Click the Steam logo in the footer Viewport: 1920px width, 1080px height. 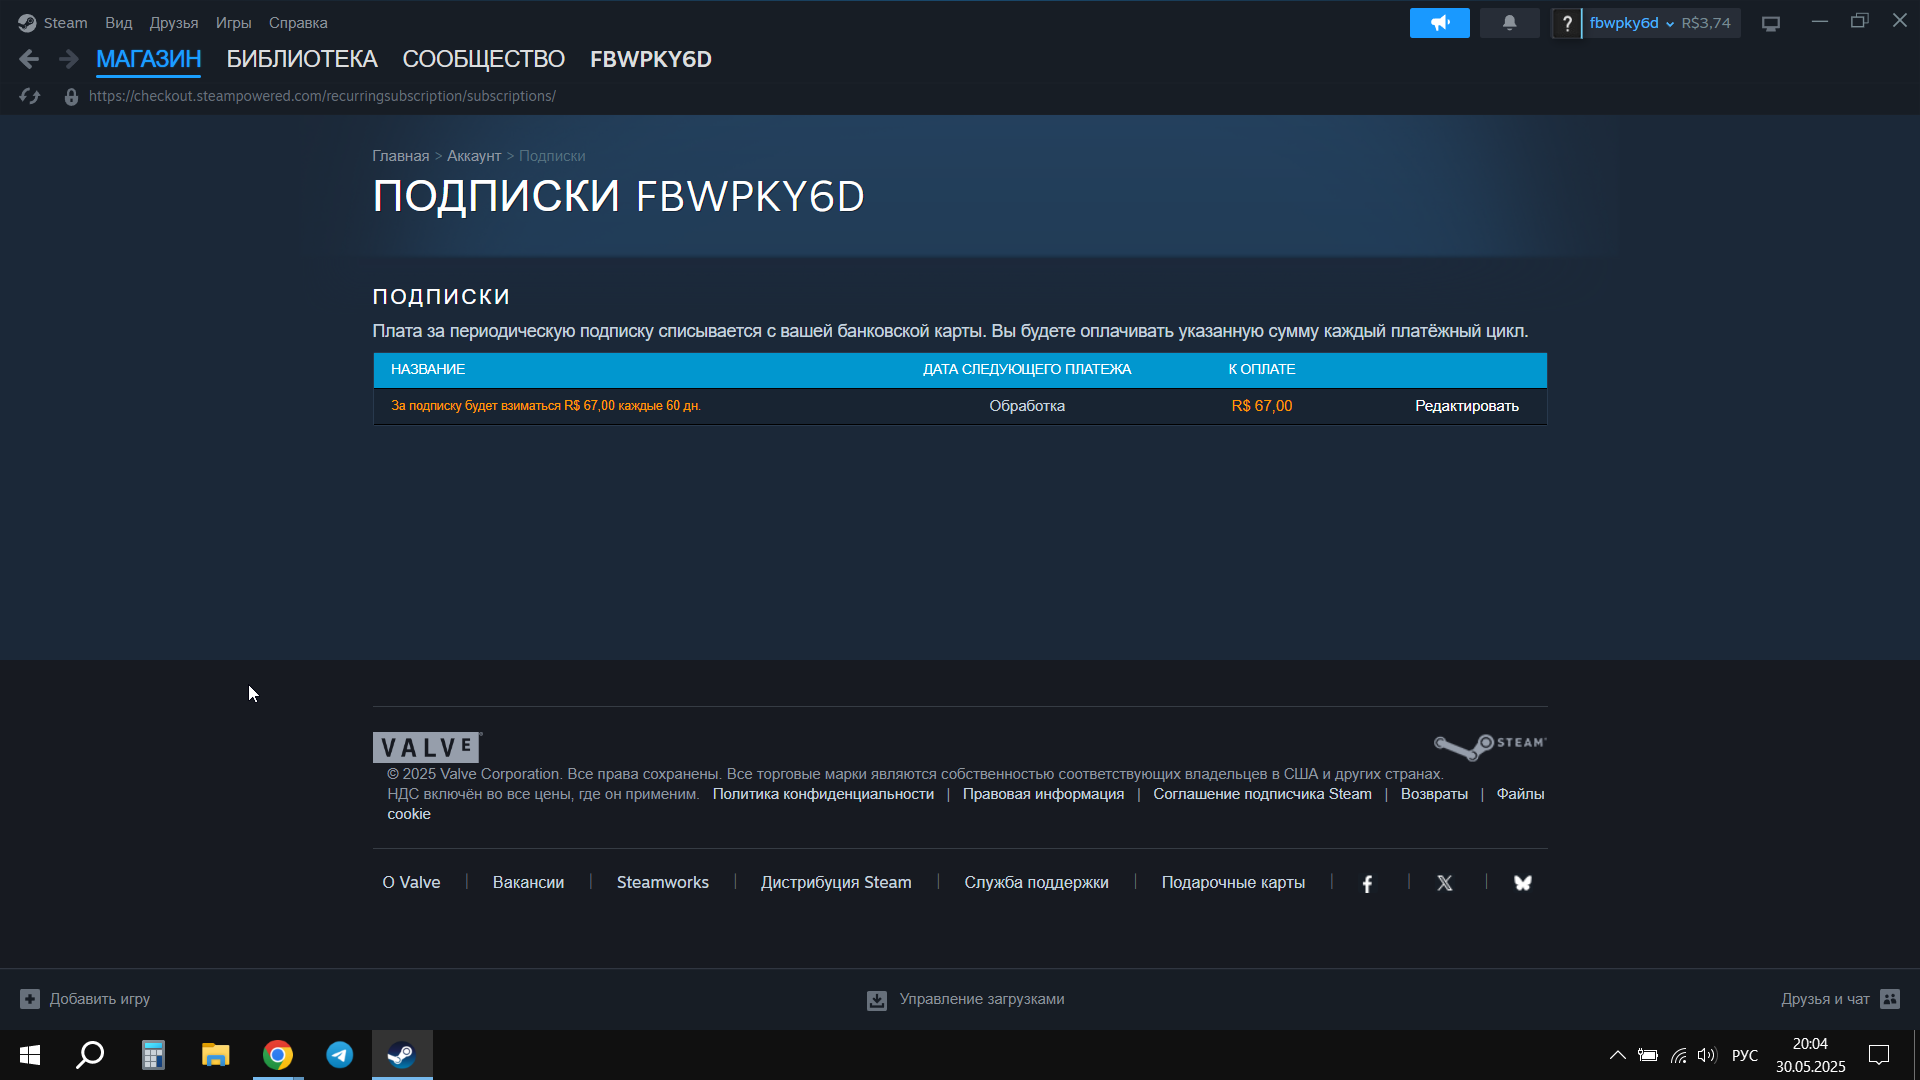(1490, 746)
